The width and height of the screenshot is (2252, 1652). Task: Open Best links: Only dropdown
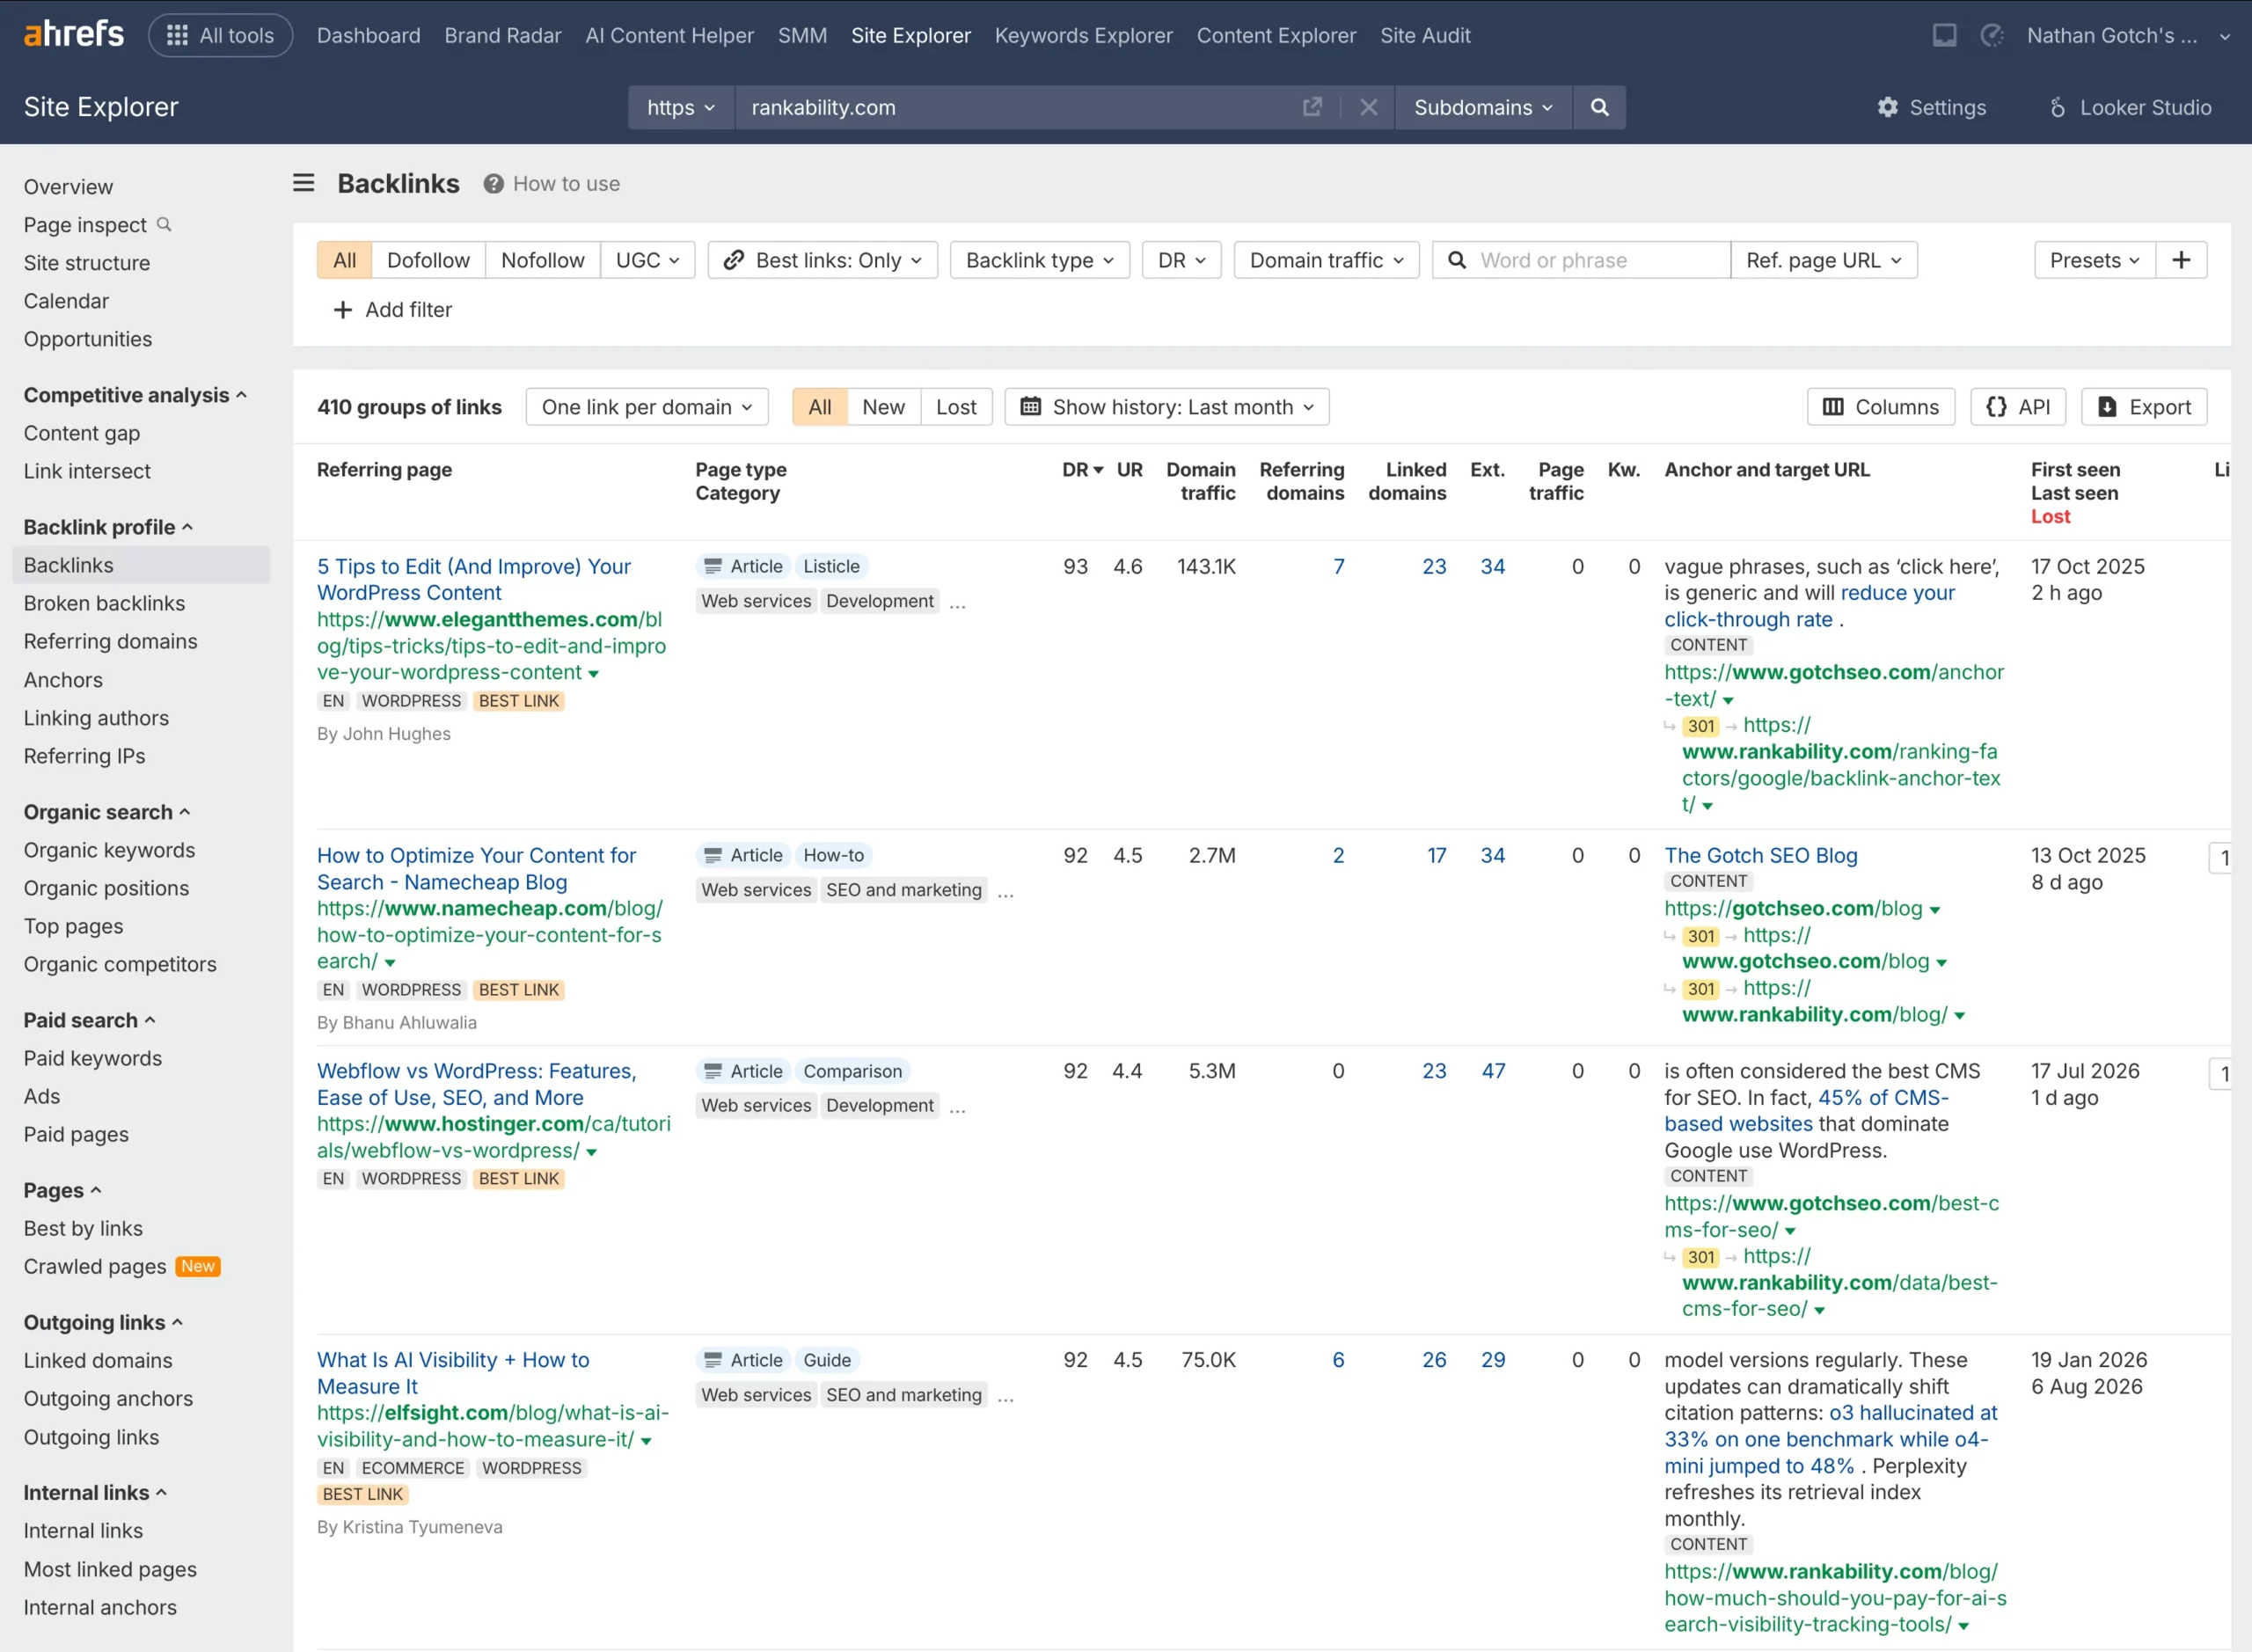pos(822,260)
